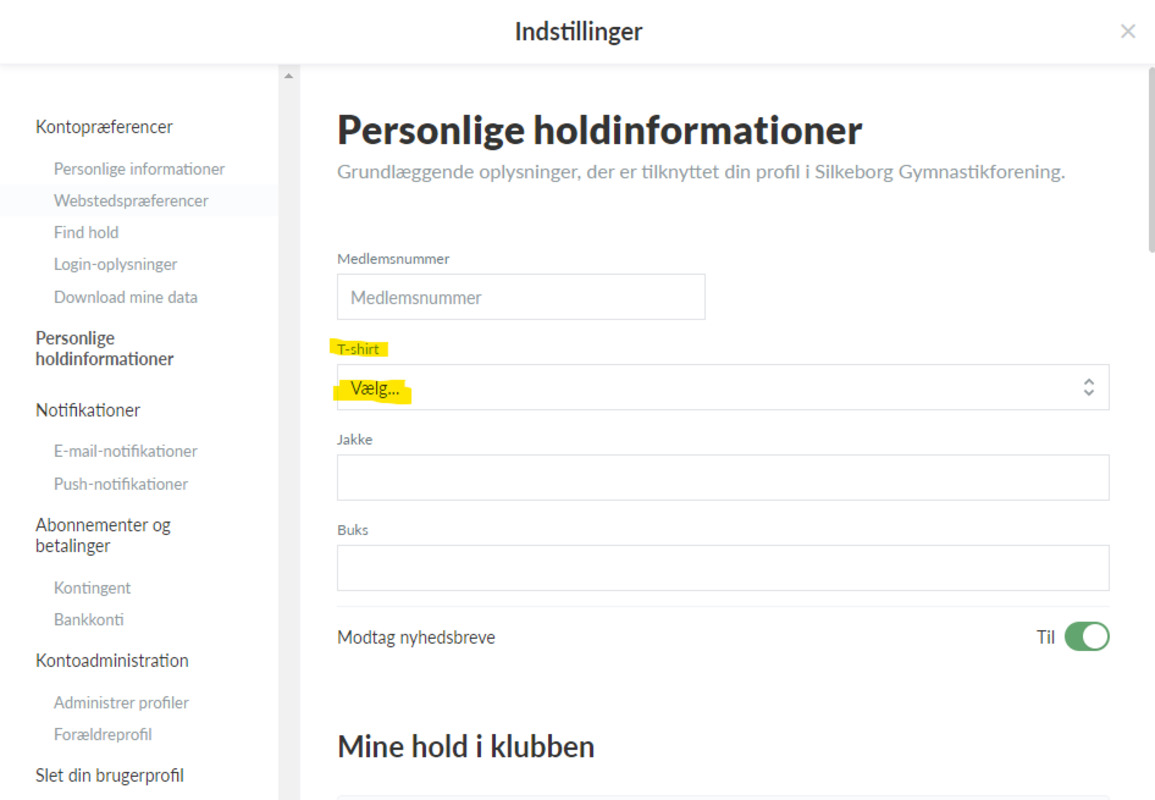The width and height of the screenshot is (1155, 800).
Task: Open Forældreprofil settings
Action: tap(103, 734)
